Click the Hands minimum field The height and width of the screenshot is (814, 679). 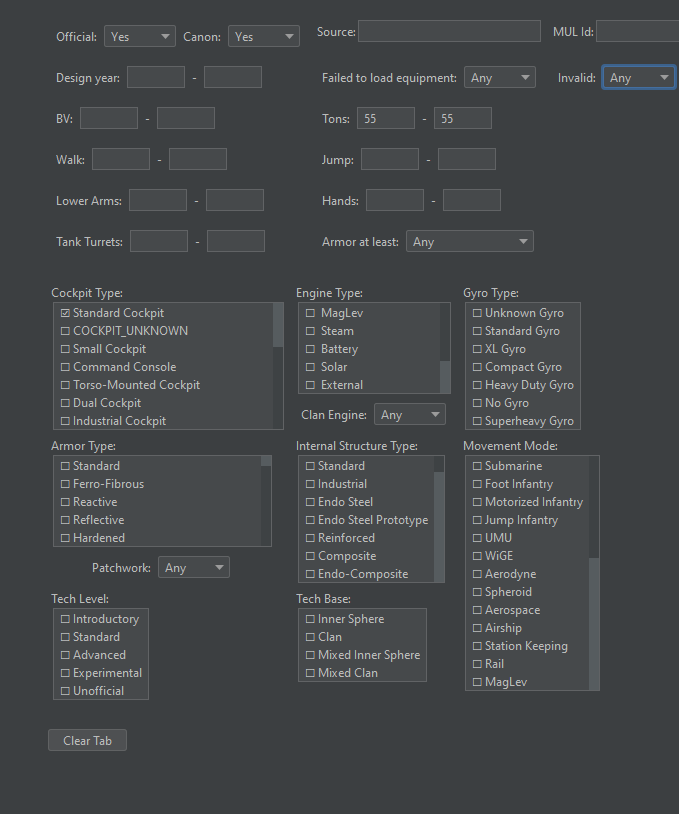[395, 200]
